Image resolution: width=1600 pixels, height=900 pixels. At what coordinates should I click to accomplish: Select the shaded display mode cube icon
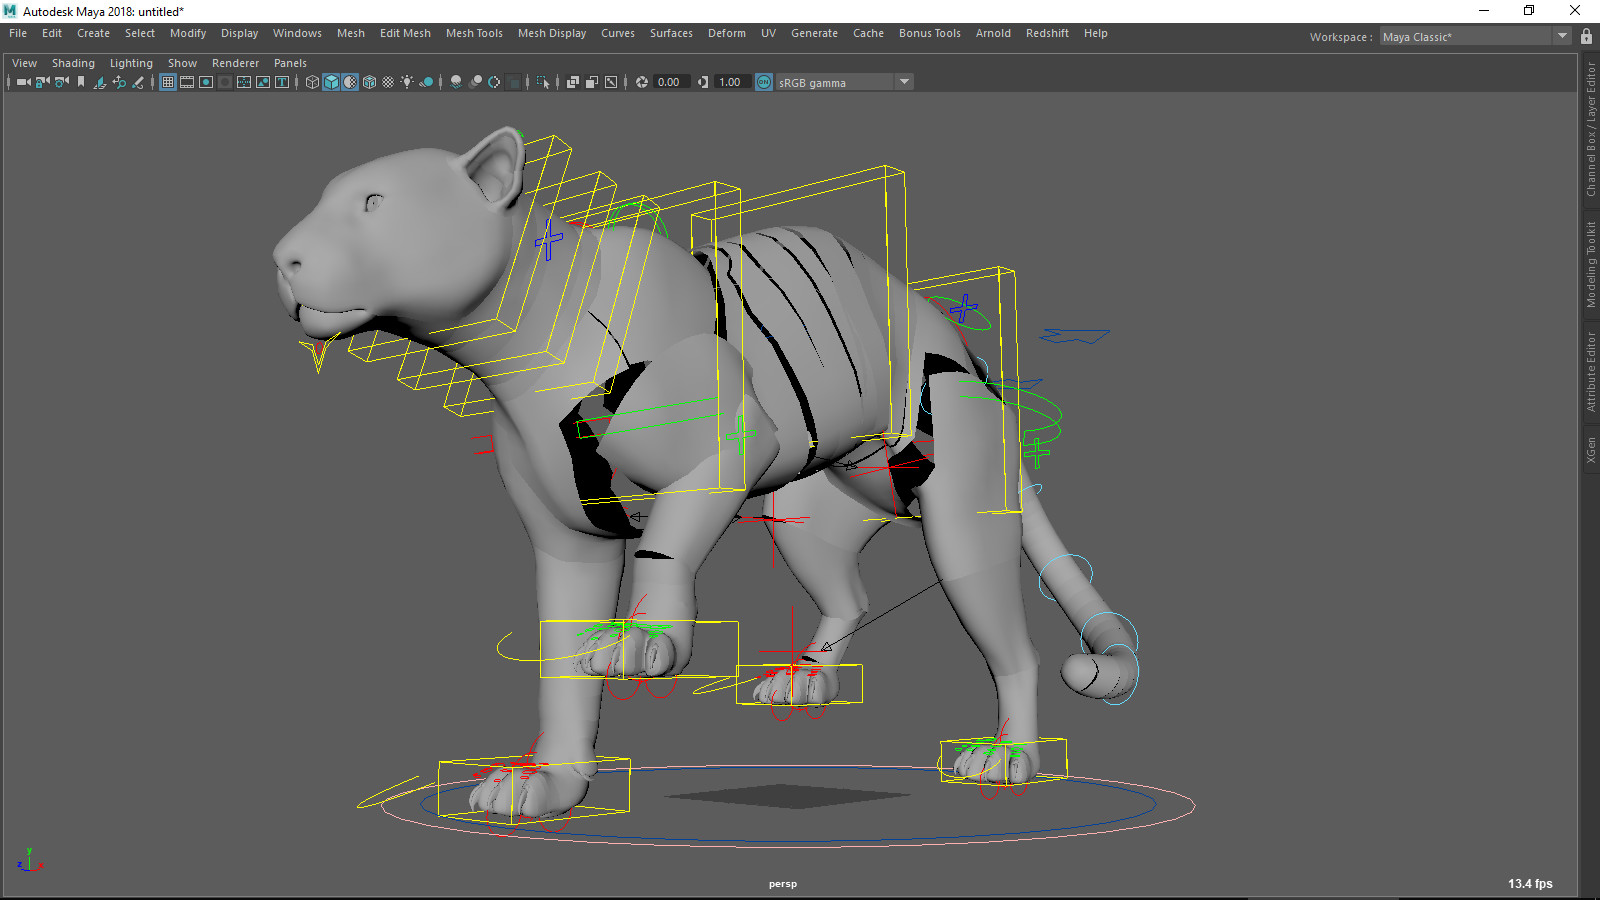click(331, 82)
